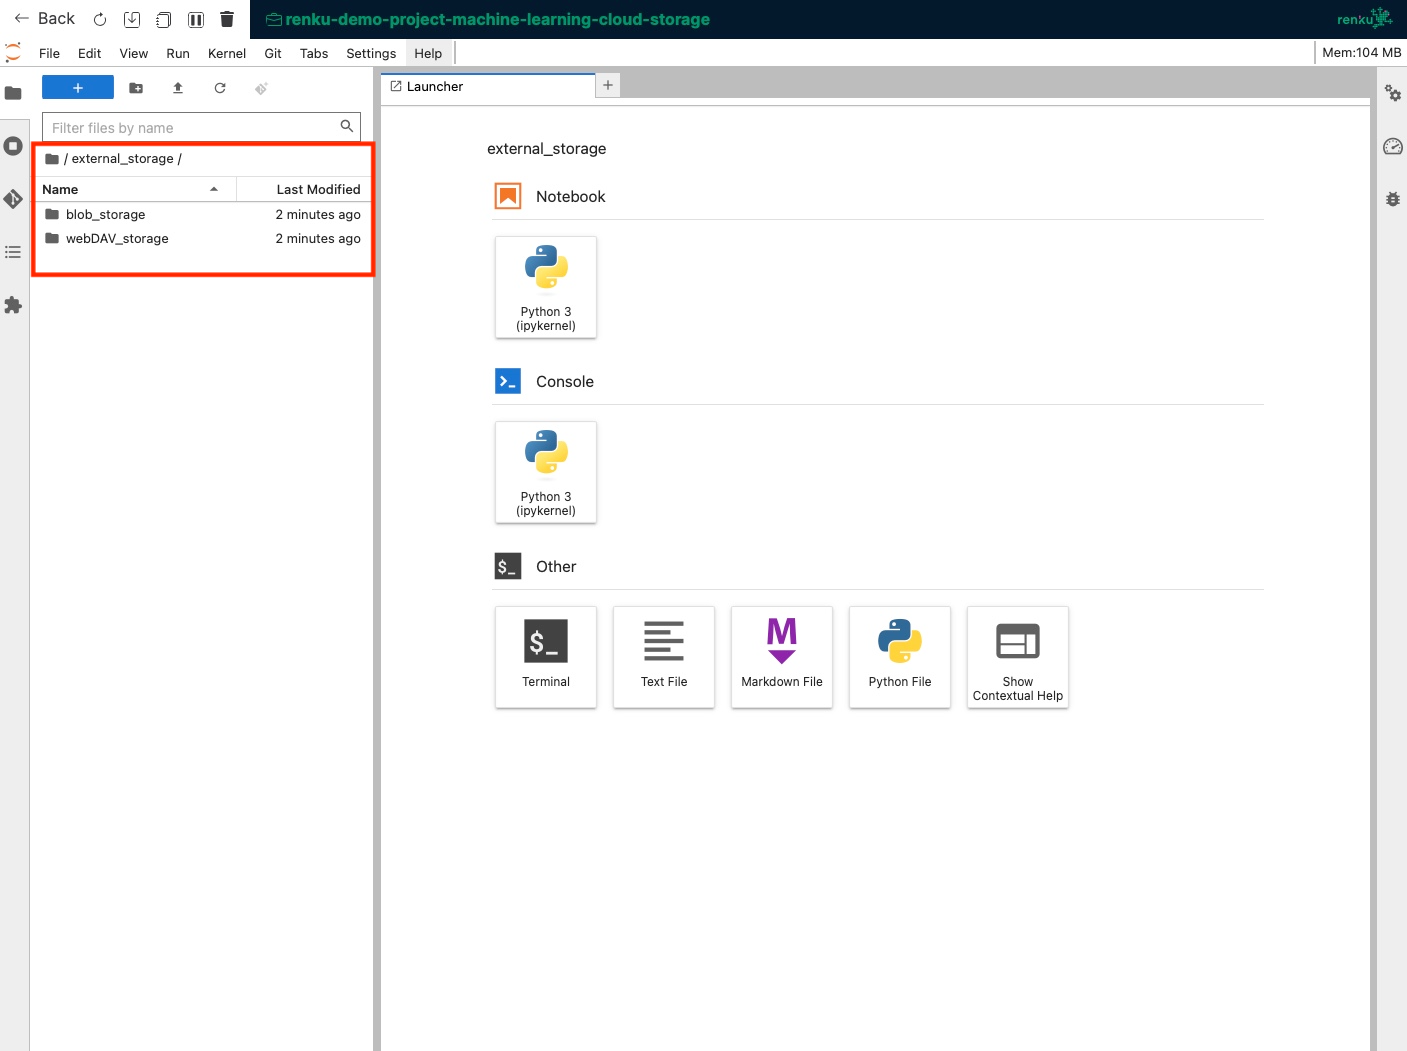This screenshot has width=1407, height=1051.
Task: Show Contextual Help card
Action: coord(1018,657)
